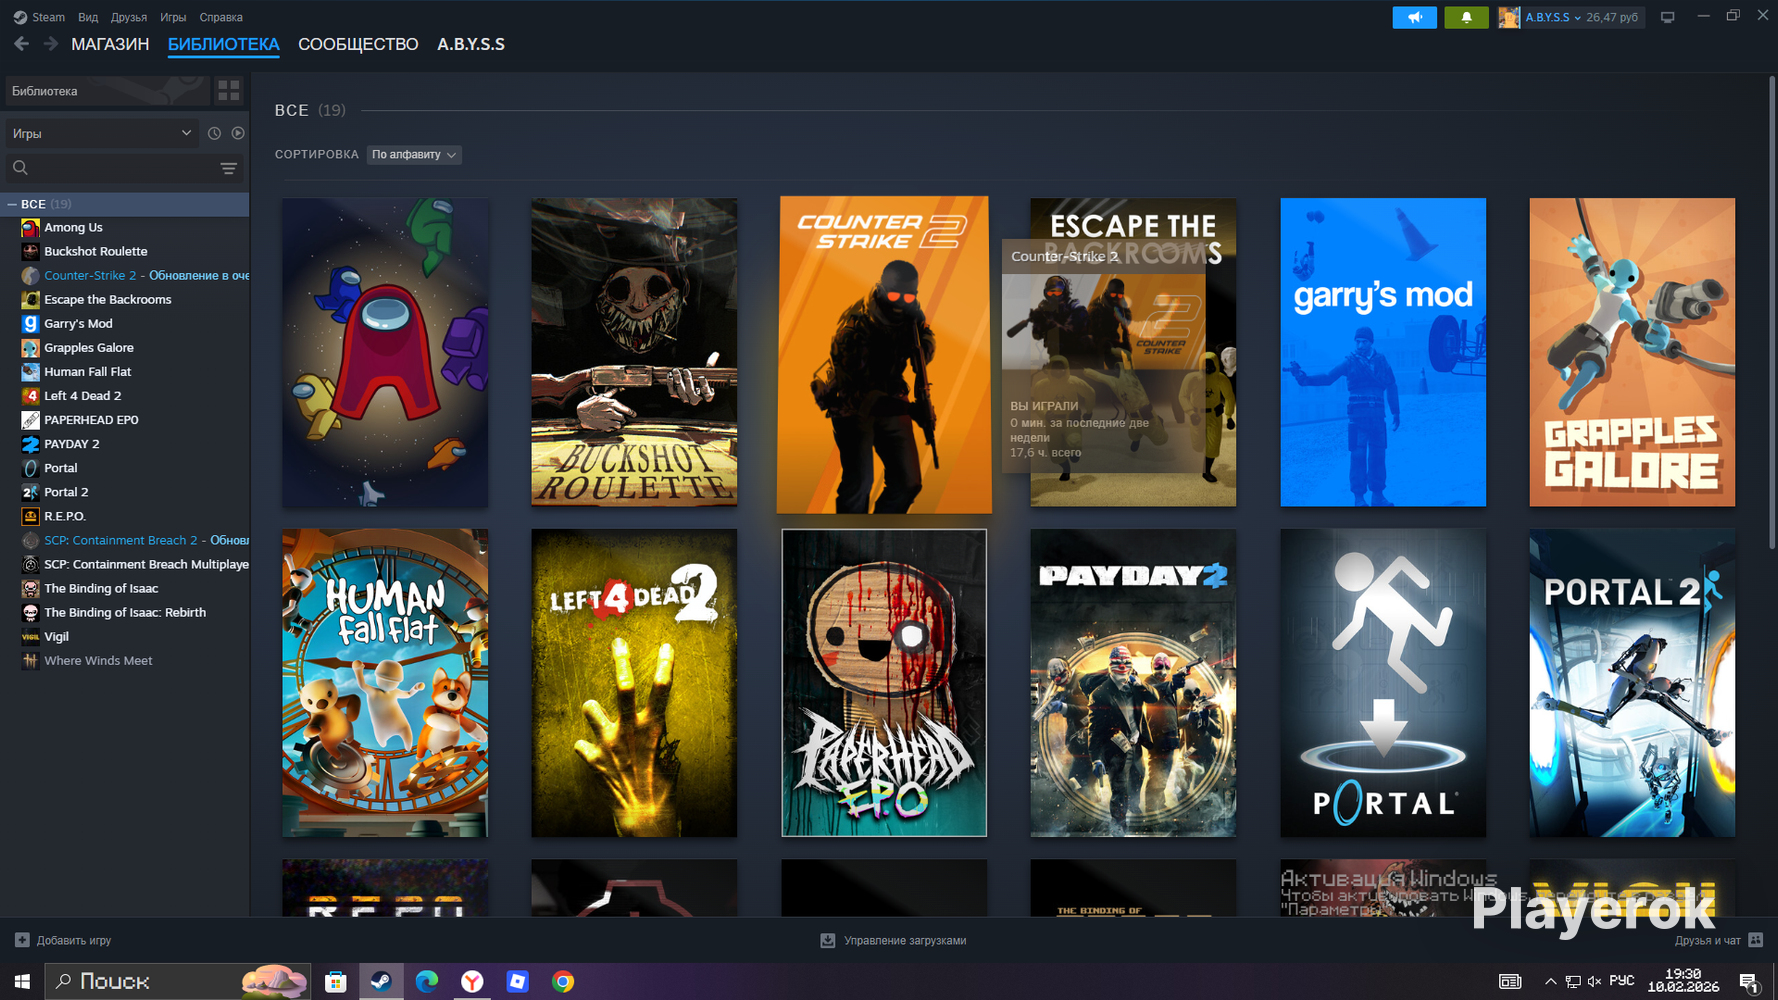Toggle system volume icon in tray
The height and width of the screenshot is (1000, 1778).
tap(1594, 982)
